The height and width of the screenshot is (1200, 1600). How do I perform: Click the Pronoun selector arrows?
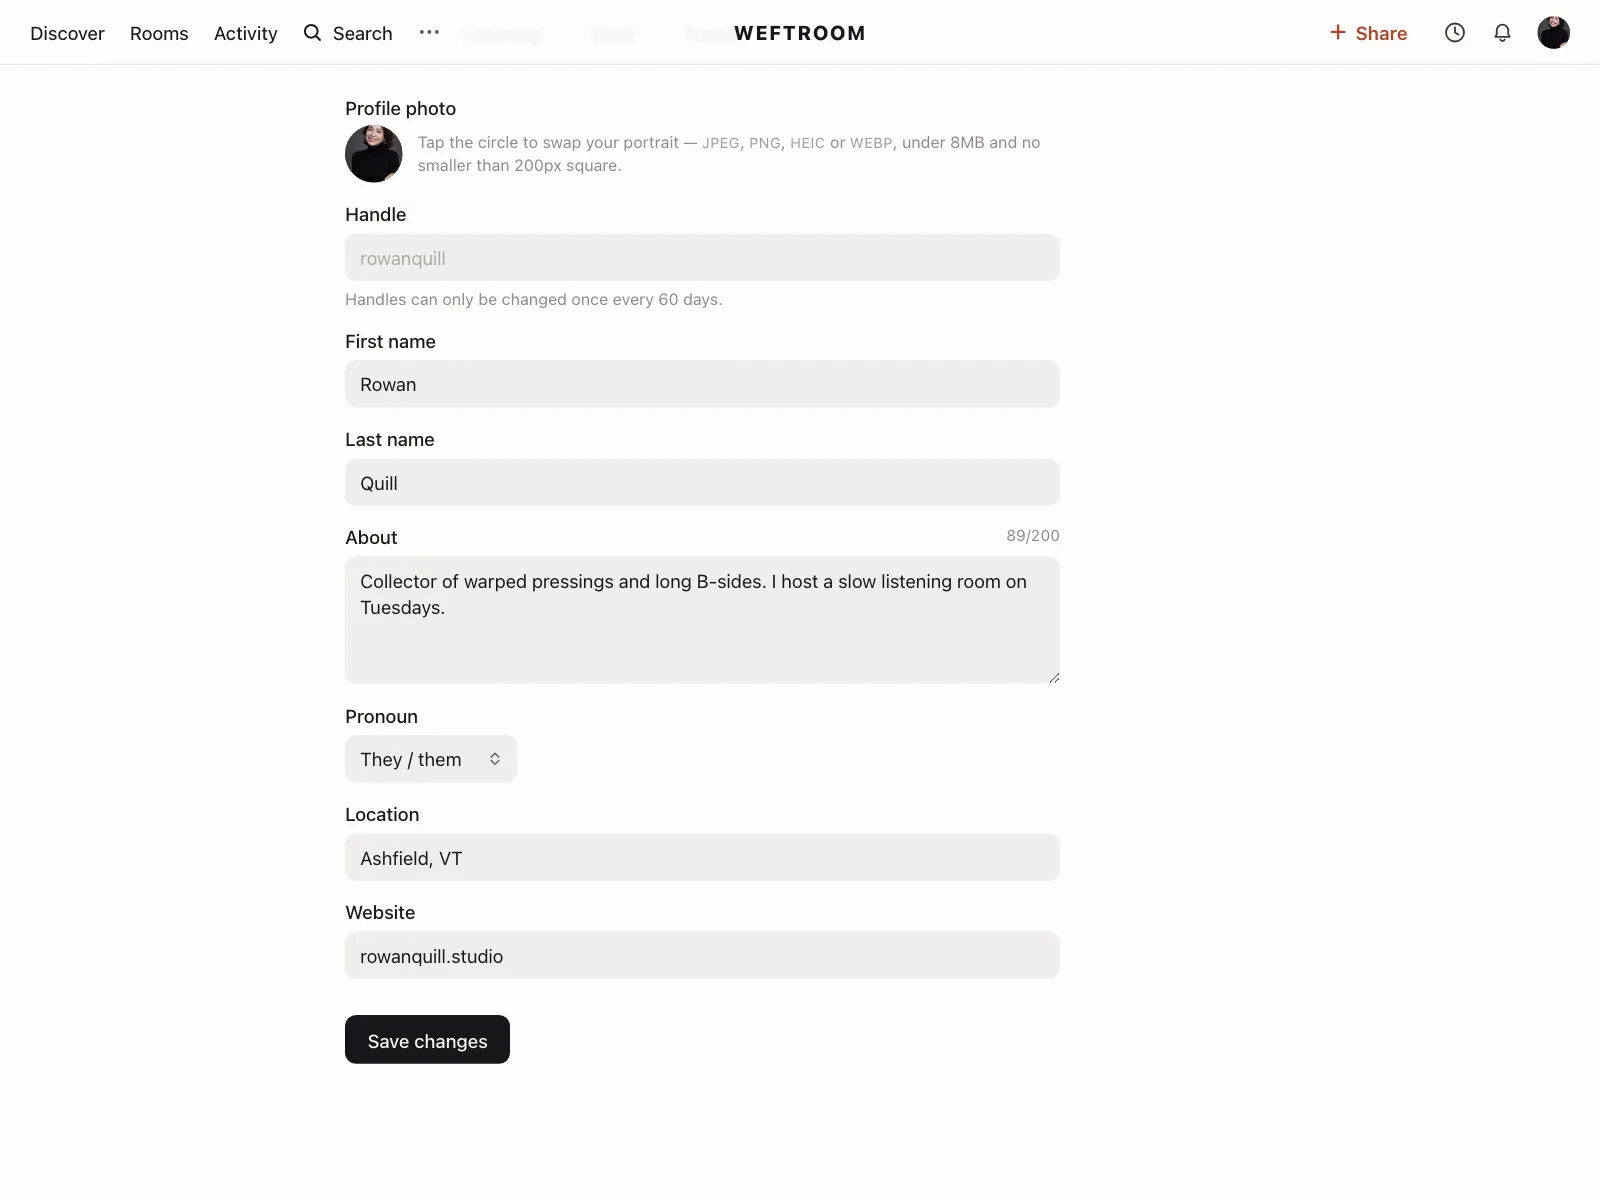coord(495,759)
